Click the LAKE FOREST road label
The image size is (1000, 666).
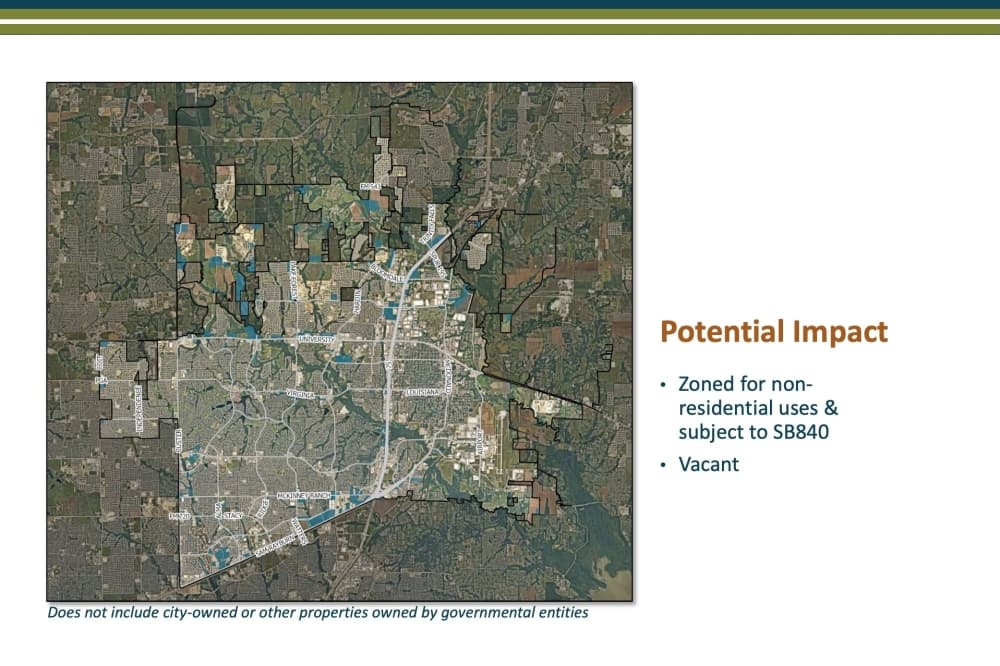click(294, 280)
